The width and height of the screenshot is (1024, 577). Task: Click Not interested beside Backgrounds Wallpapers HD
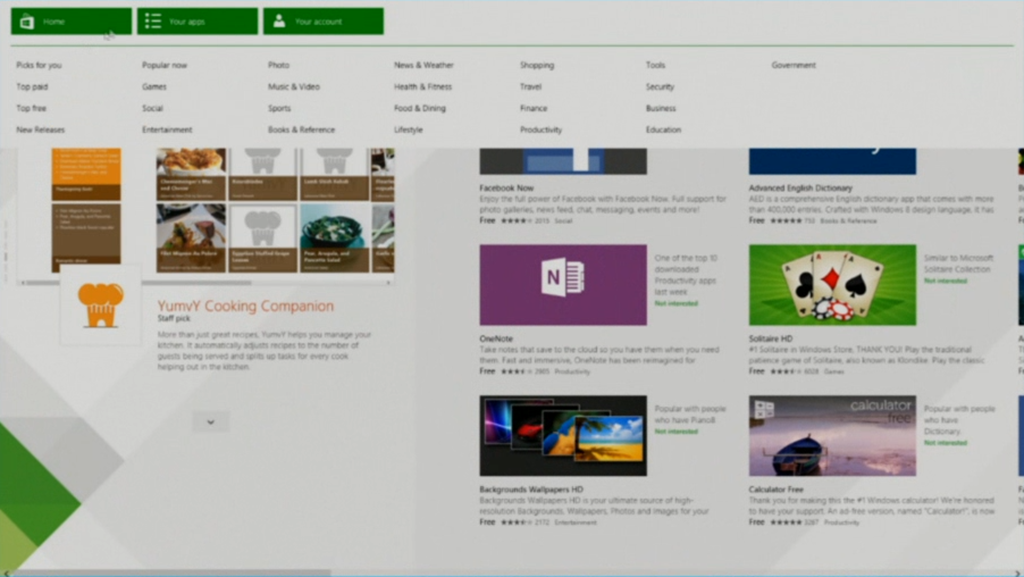pyautogui.click(x=676, y=431)
